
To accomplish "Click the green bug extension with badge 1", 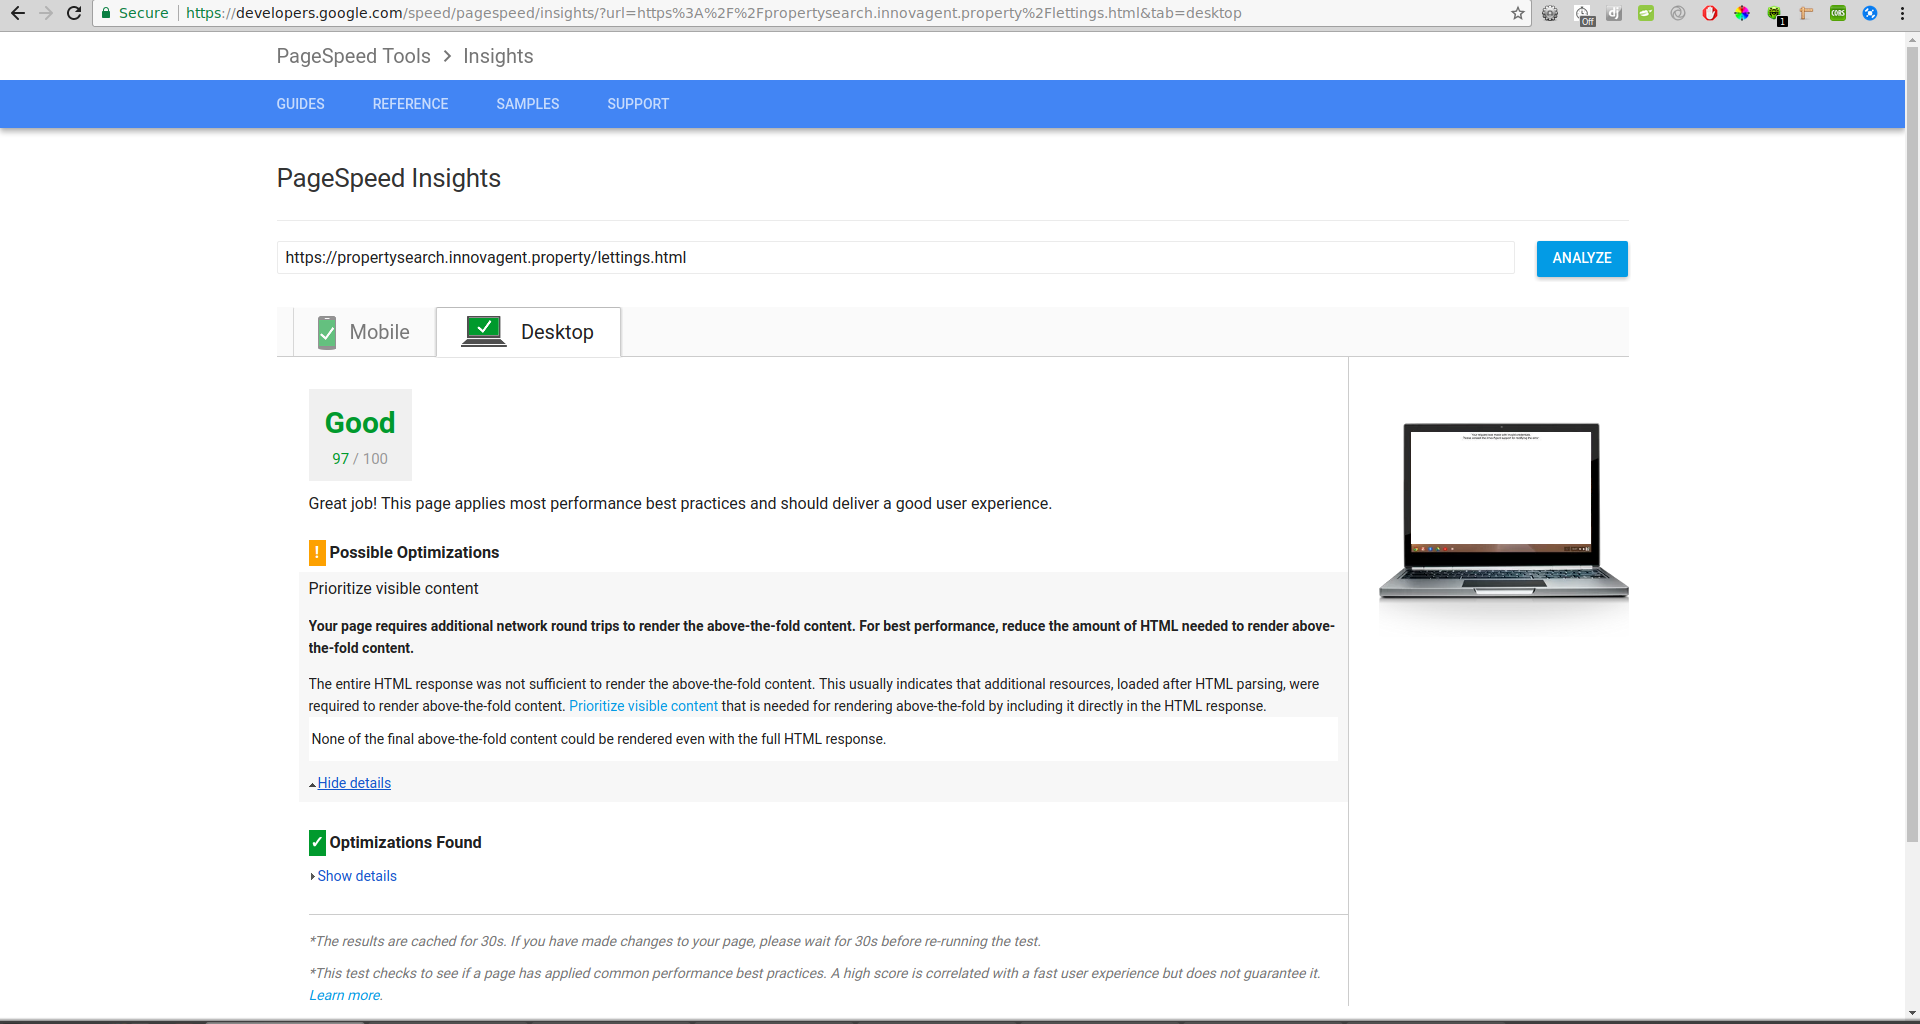I will [1775, 14].
